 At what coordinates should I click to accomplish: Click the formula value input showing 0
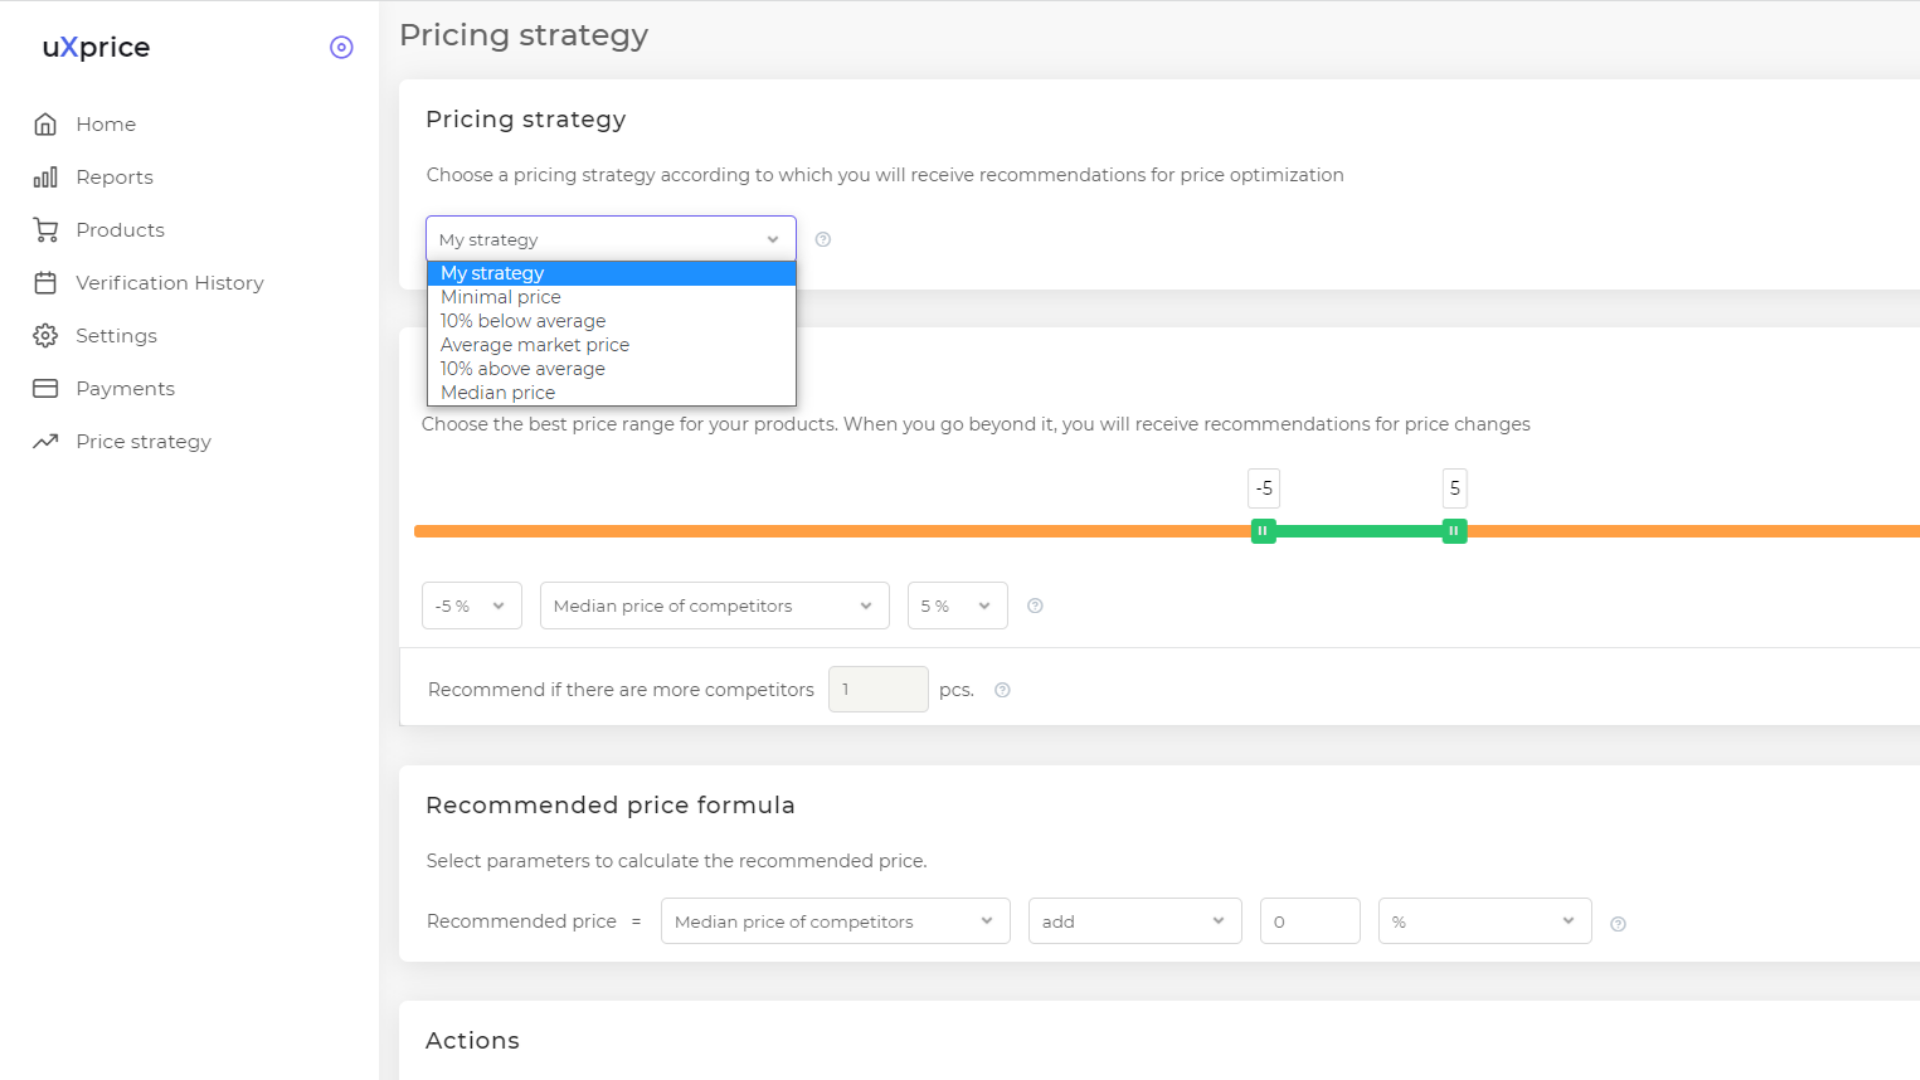coord(1310,921)
